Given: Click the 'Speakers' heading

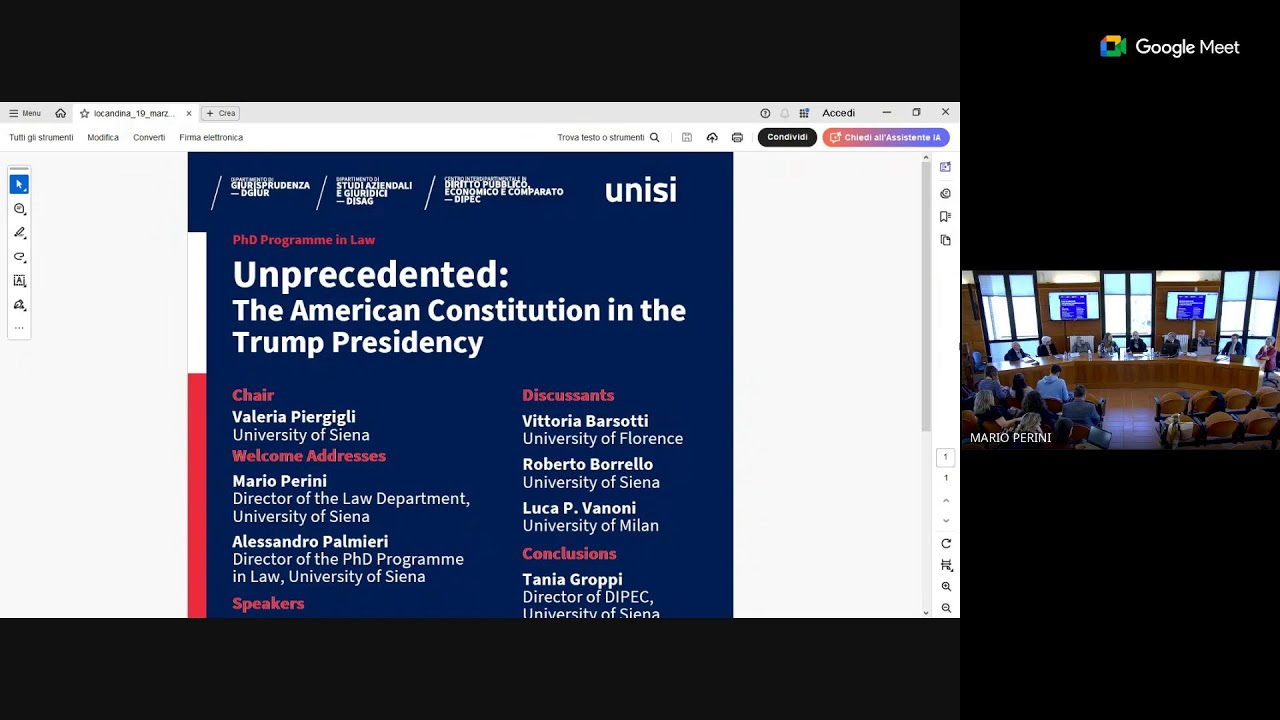Looking at the screenshot, I should (x=268, y=604).
